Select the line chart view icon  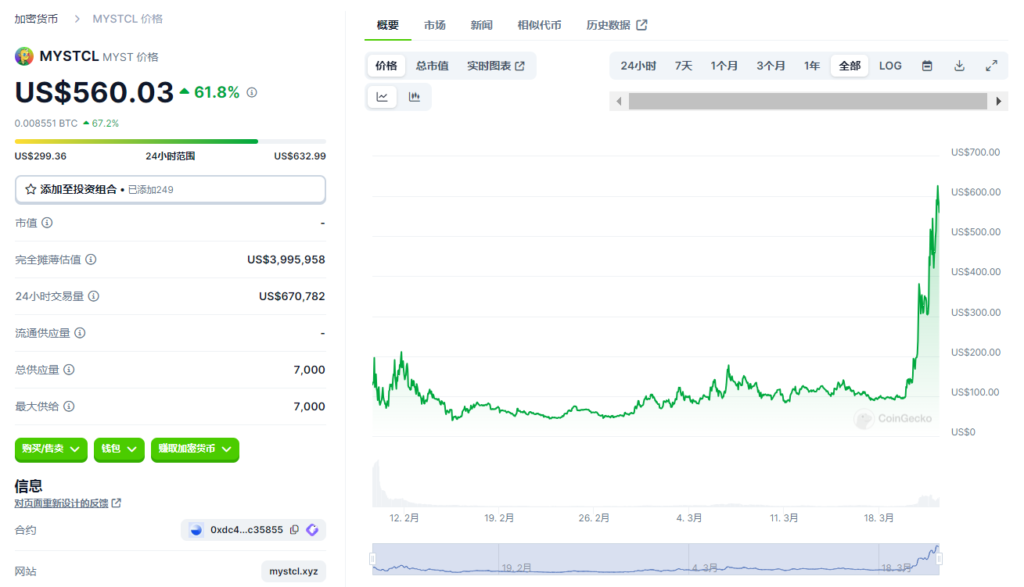pos(382,97)
